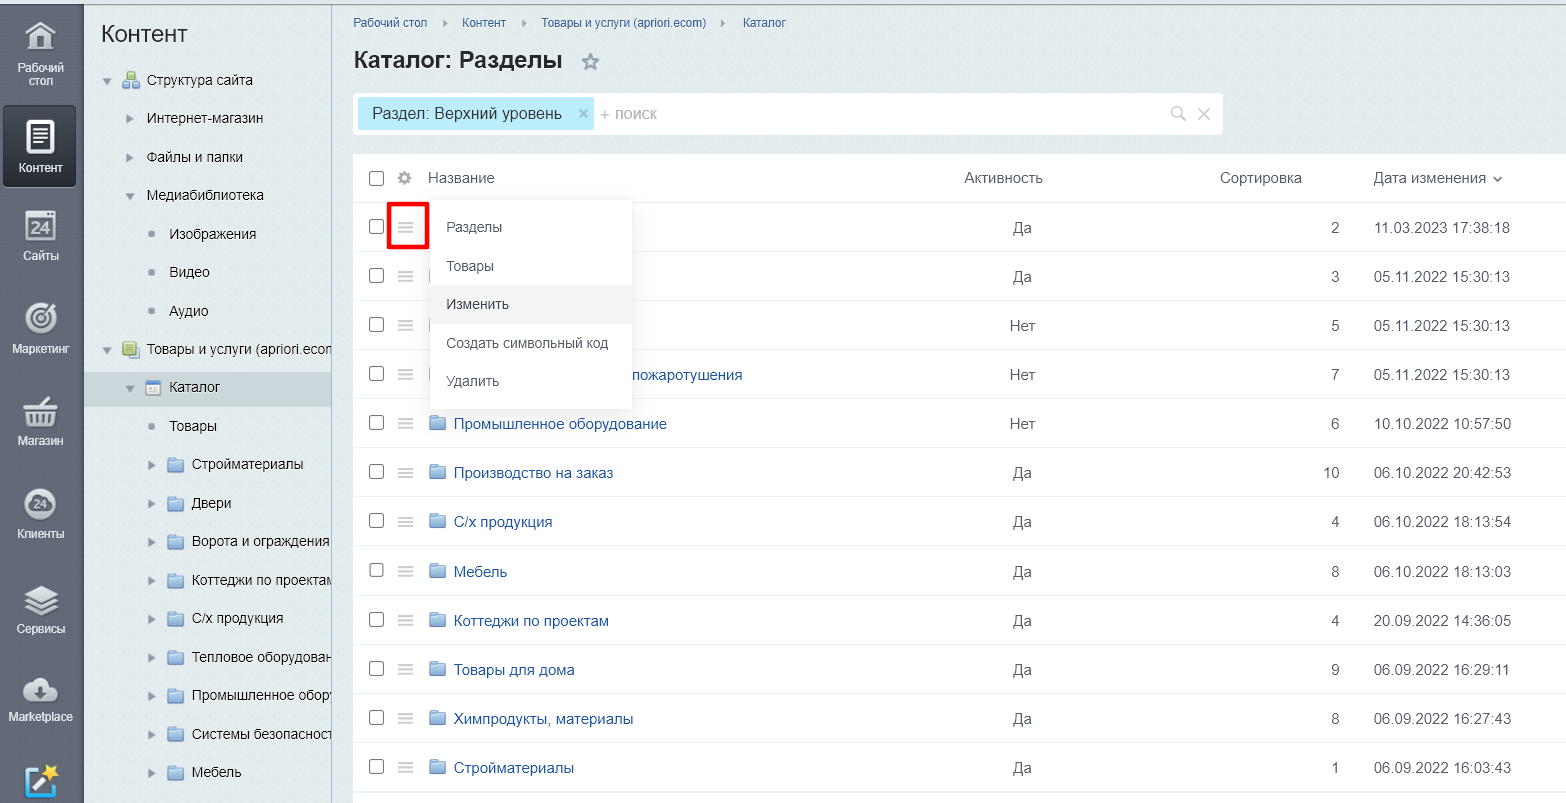The image size is (1566, 803).
Task: Check the box beside Стройматериалы row
Action: click(376, 767)
